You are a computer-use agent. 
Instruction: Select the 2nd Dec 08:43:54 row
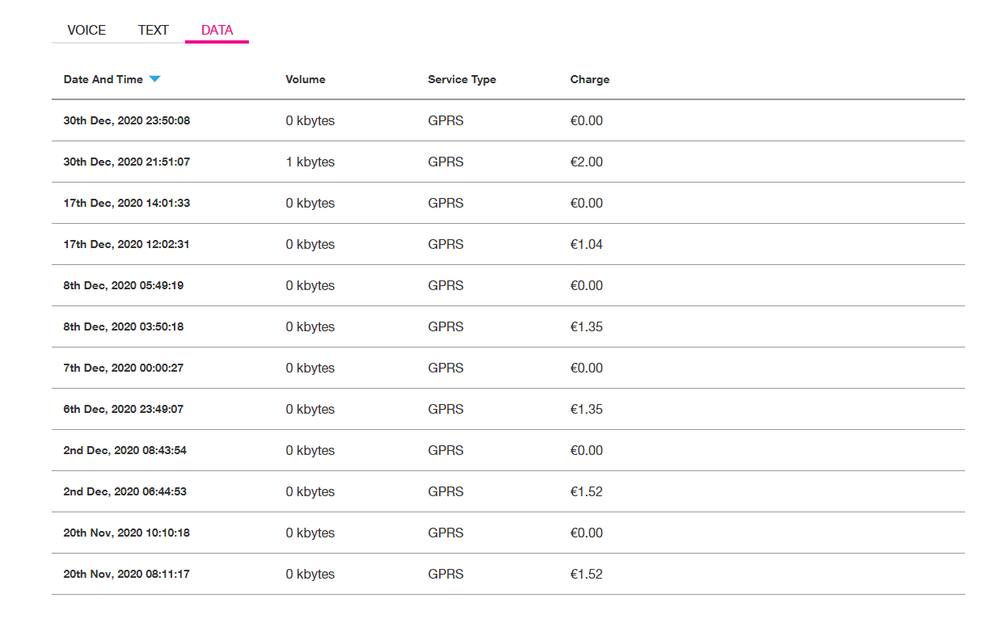click(x=124, y=450)
